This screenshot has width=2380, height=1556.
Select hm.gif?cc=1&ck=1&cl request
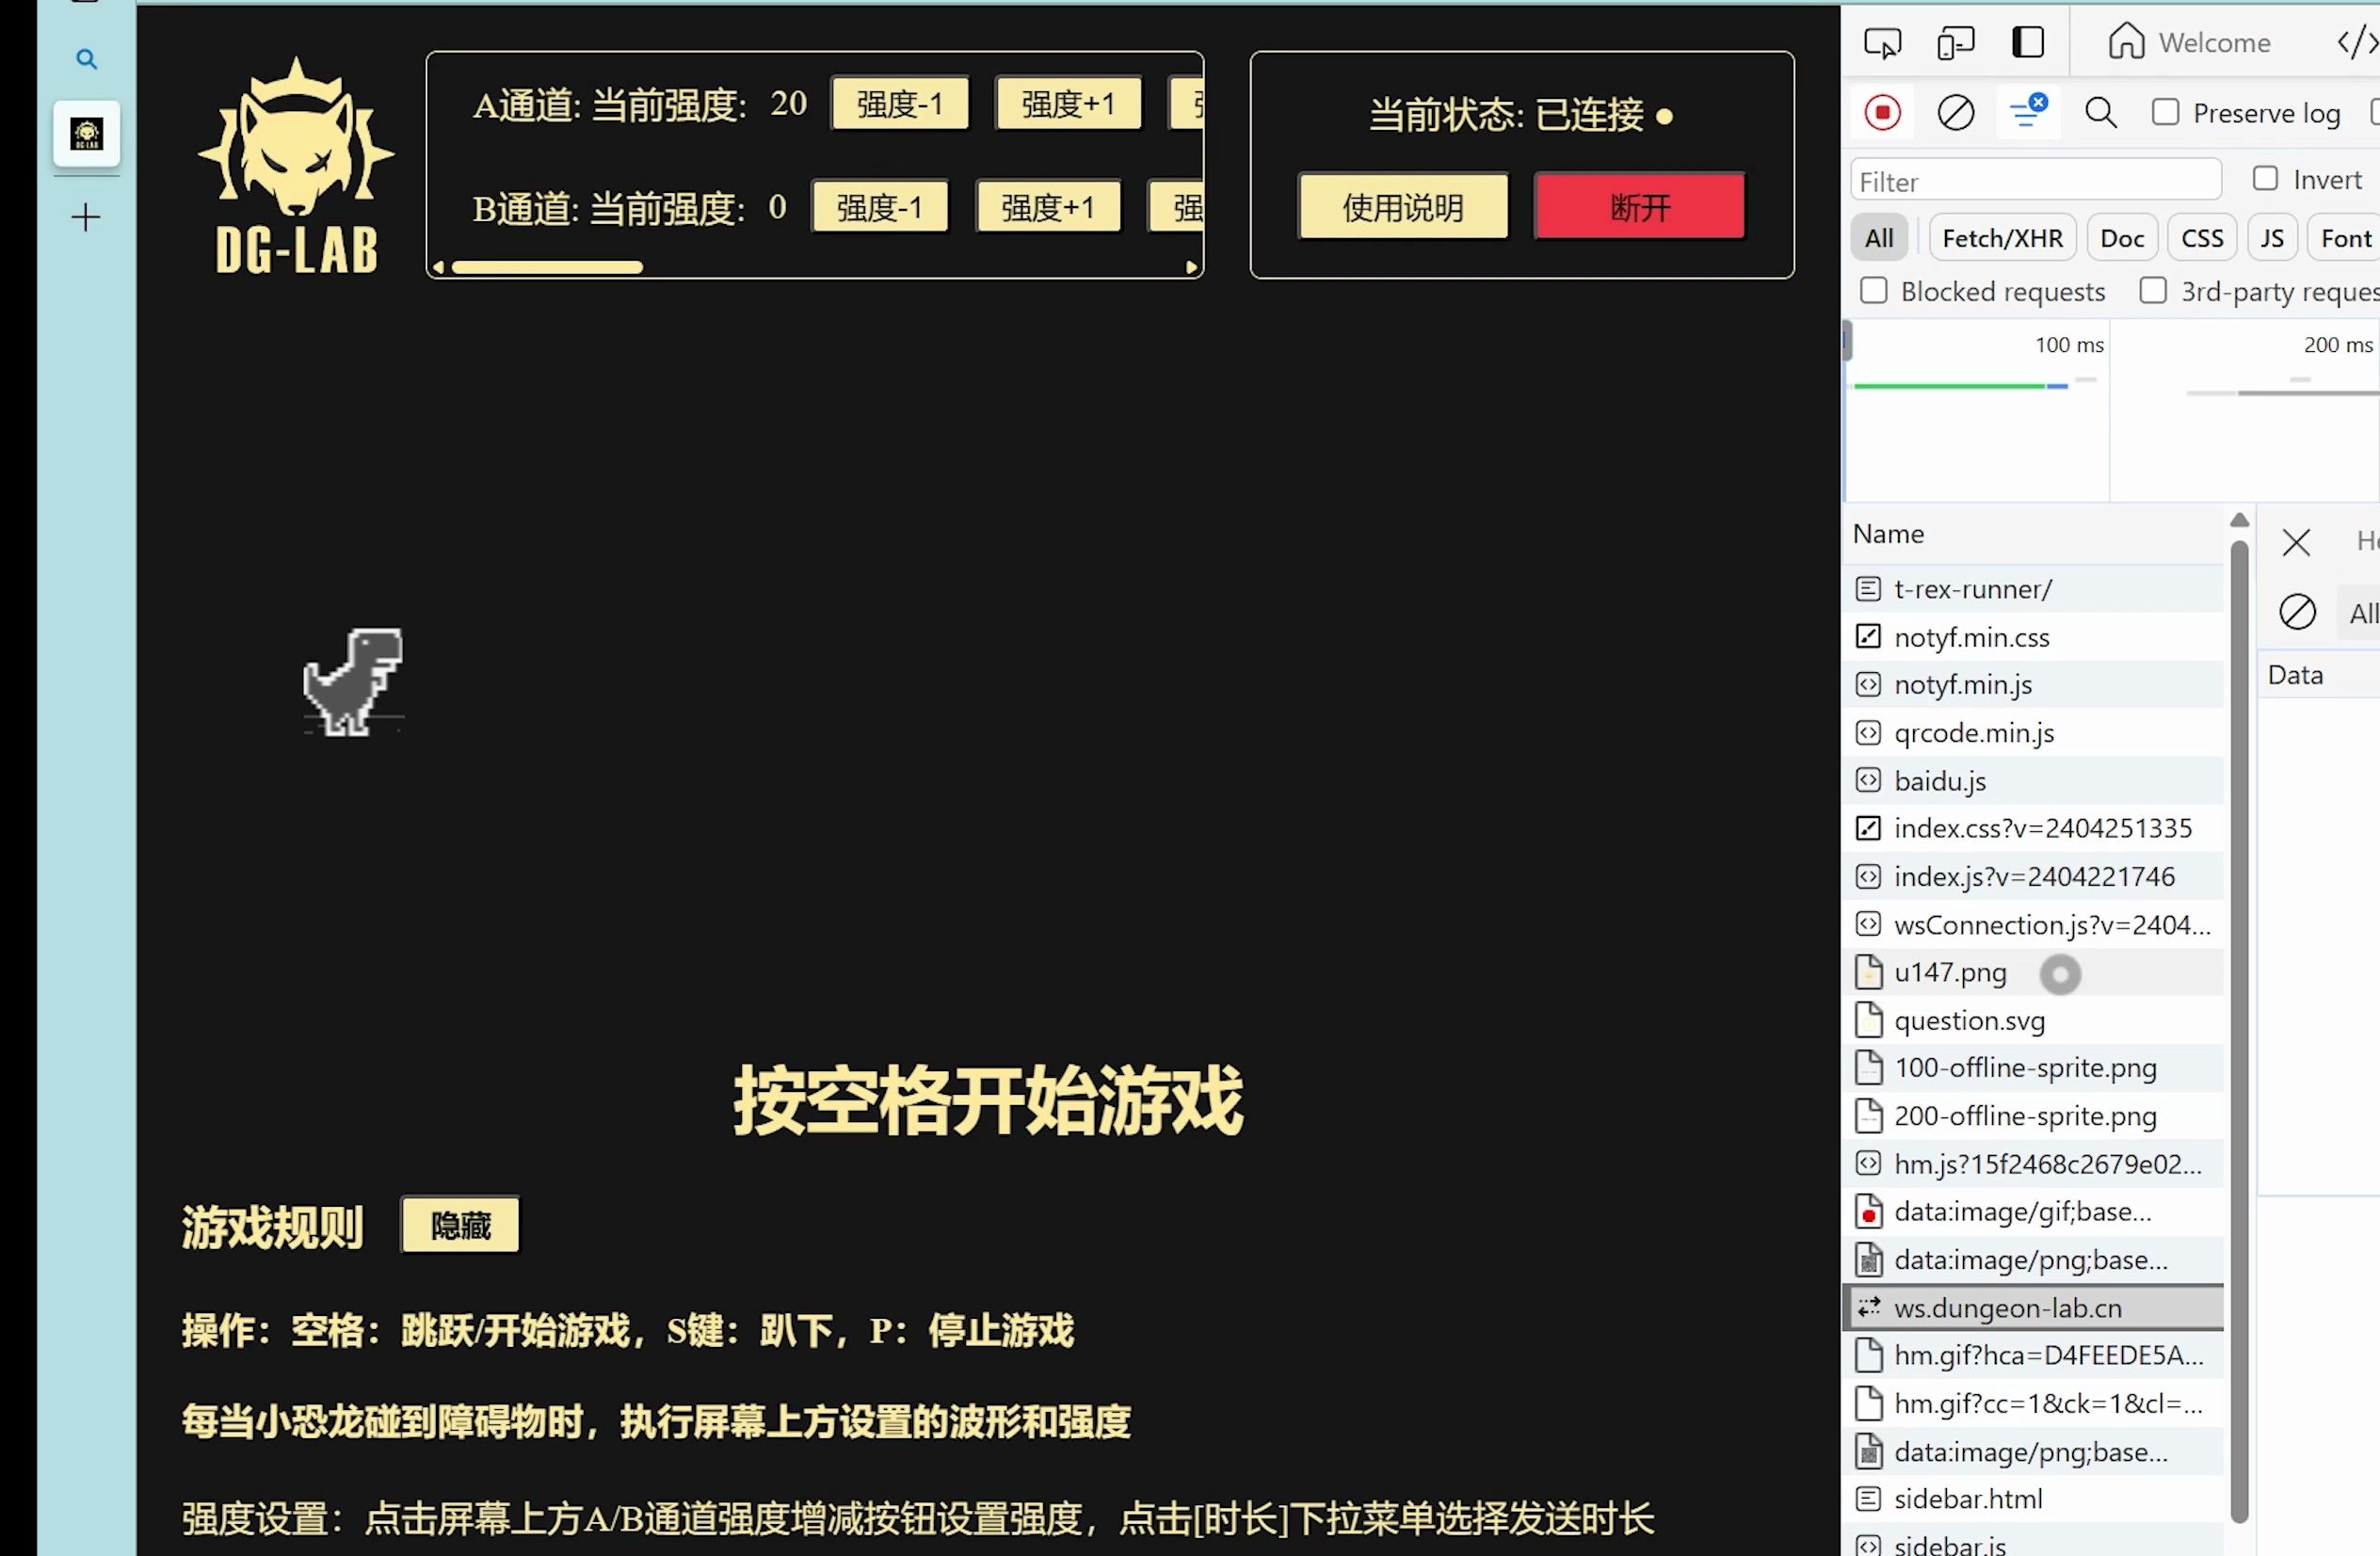click(x=2033, y=1404)
